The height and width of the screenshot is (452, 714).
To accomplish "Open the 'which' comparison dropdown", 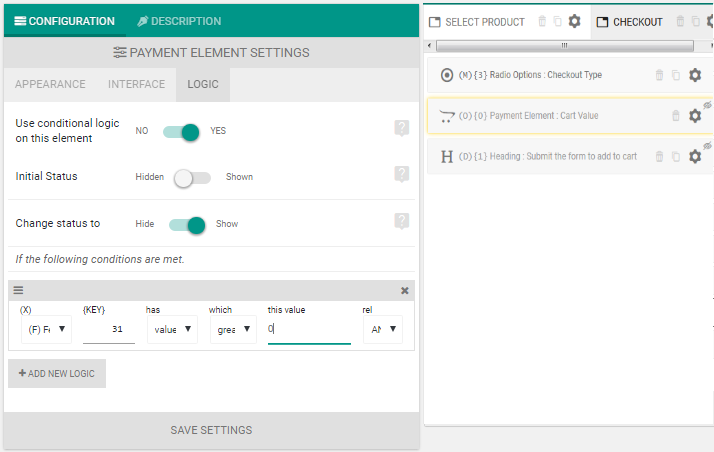I will pos(234,329).
